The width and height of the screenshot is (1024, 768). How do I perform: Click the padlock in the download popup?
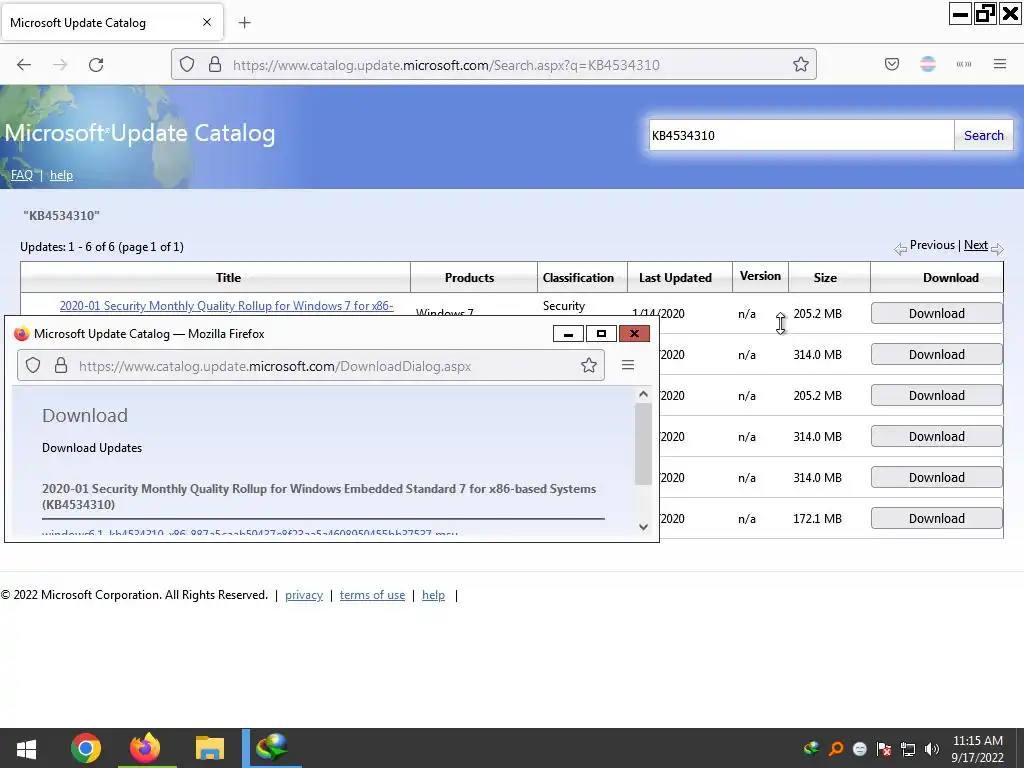pos(61,366)
